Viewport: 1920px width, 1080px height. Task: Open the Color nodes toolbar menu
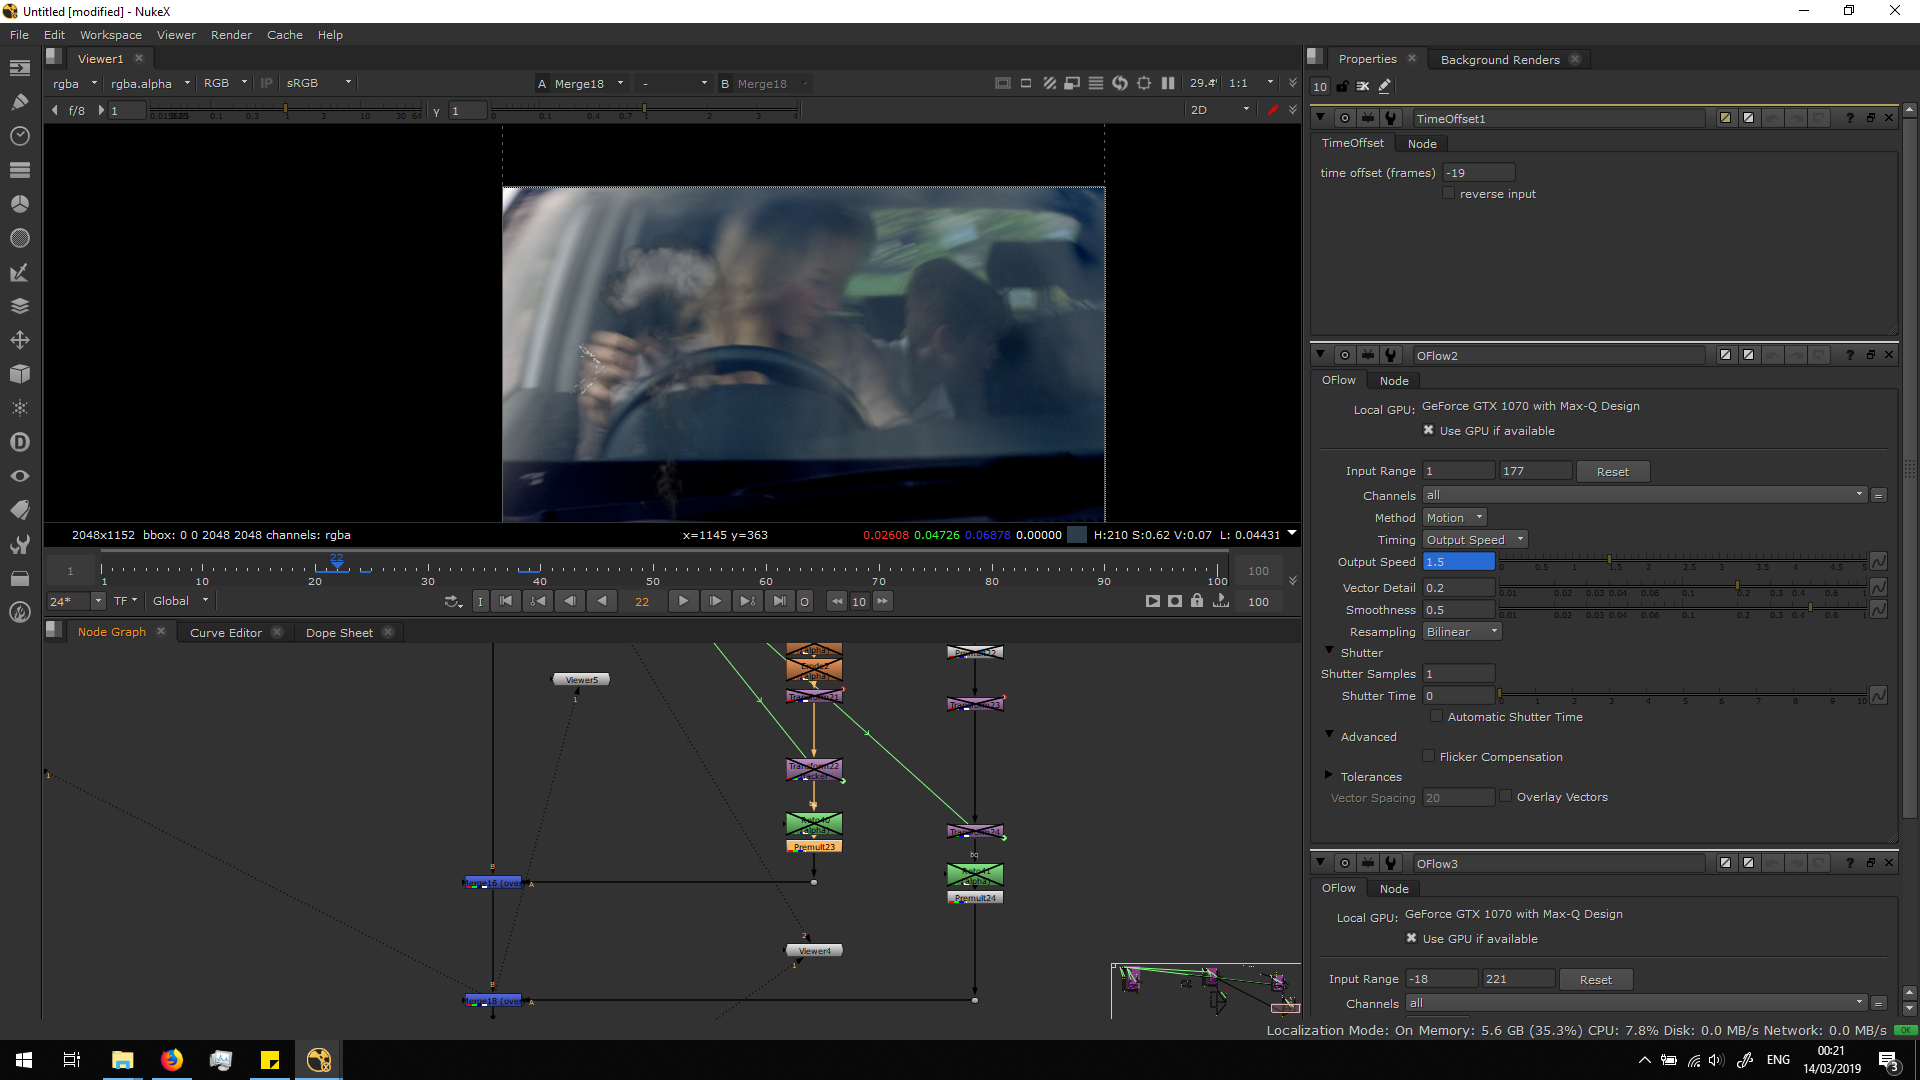click(19, 204)
